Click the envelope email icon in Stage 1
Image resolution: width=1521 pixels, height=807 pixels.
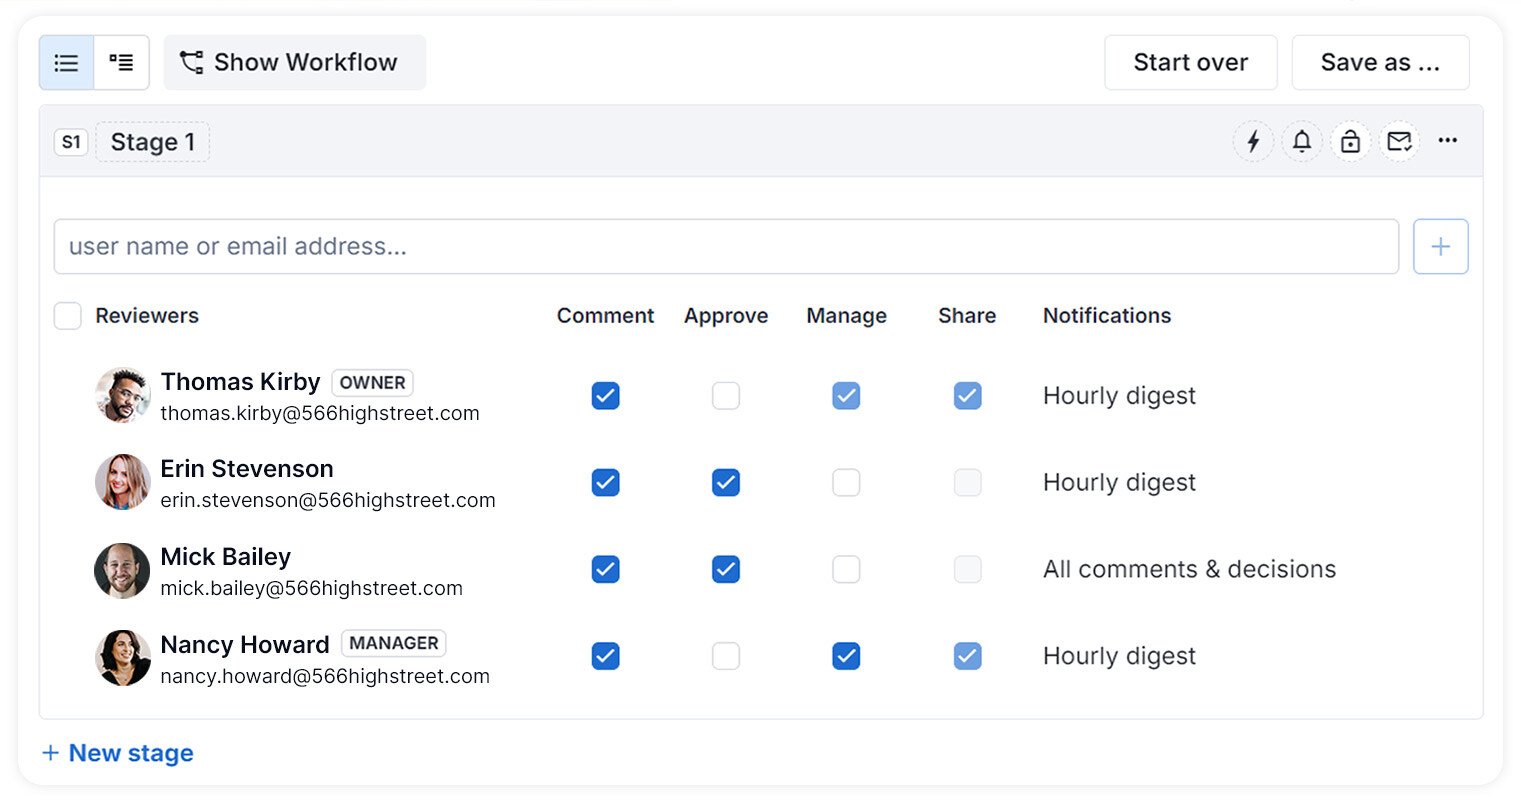pyautogui.click(x=1399, y=142)
